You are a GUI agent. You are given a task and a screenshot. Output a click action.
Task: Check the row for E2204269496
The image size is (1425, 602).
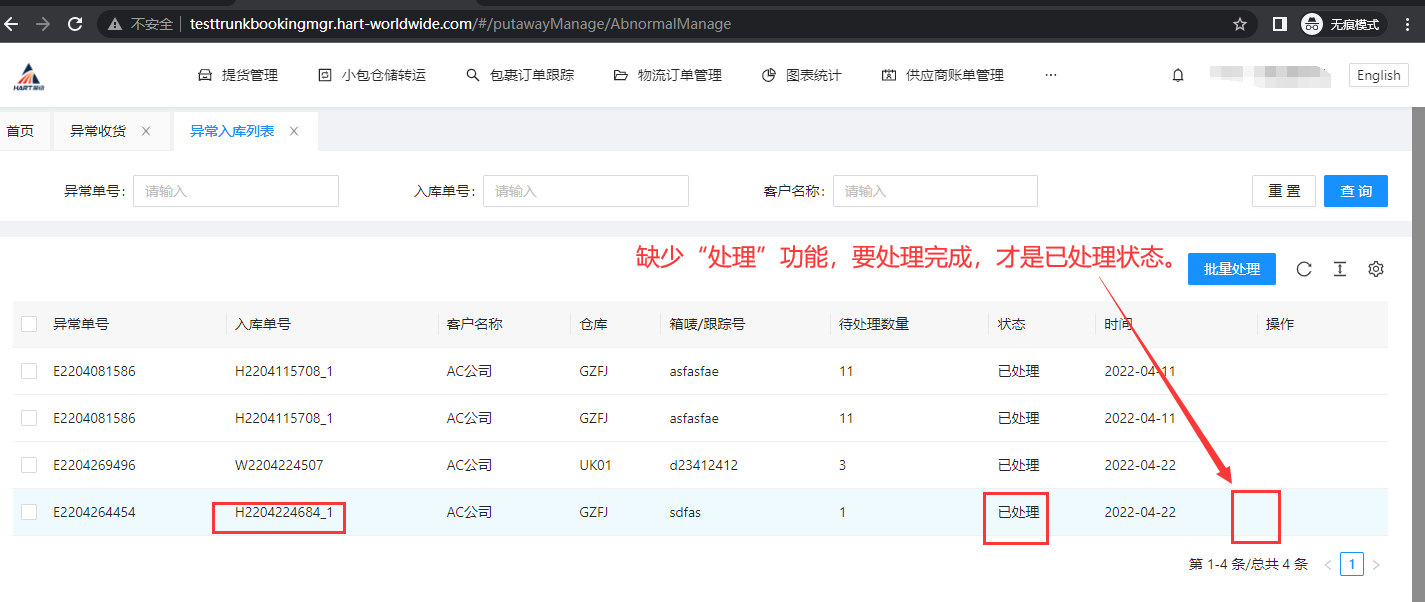(29, 465)
